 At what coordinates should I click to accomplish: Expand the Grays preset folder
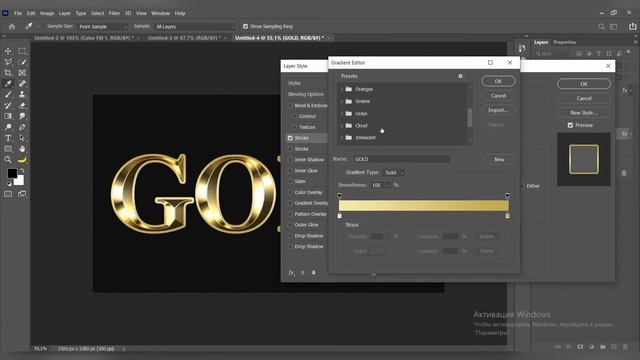pos(342,113)
